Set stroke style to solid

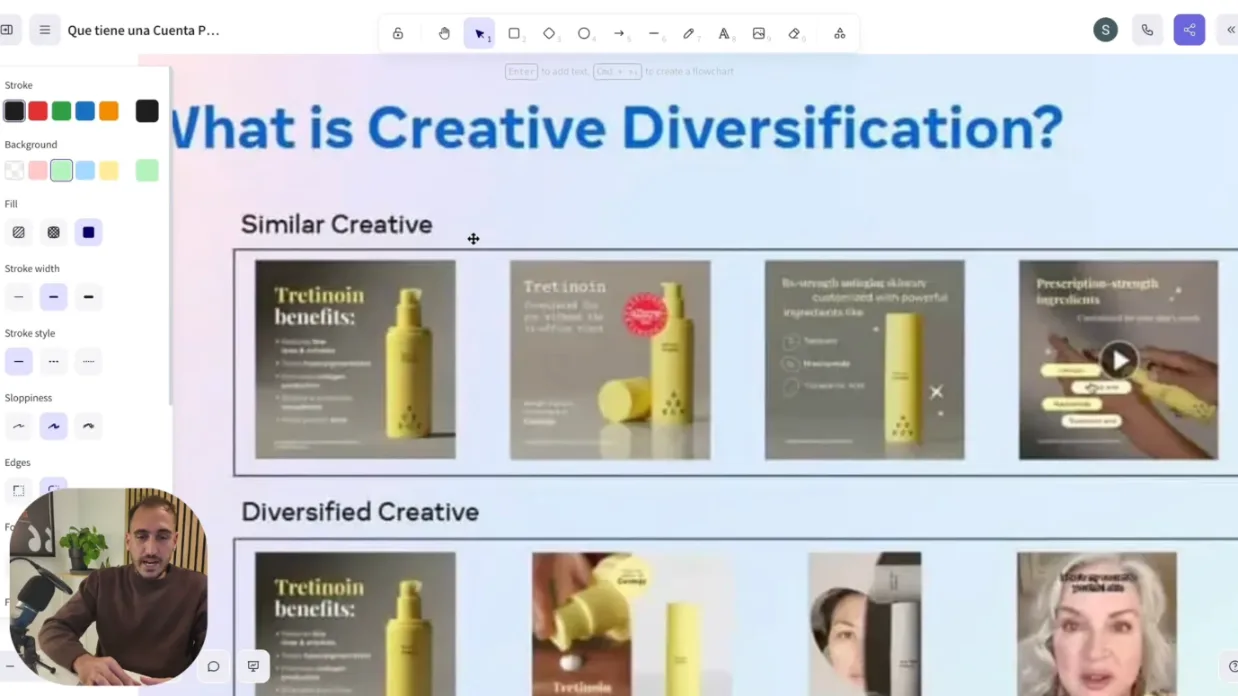pos(18,361)
